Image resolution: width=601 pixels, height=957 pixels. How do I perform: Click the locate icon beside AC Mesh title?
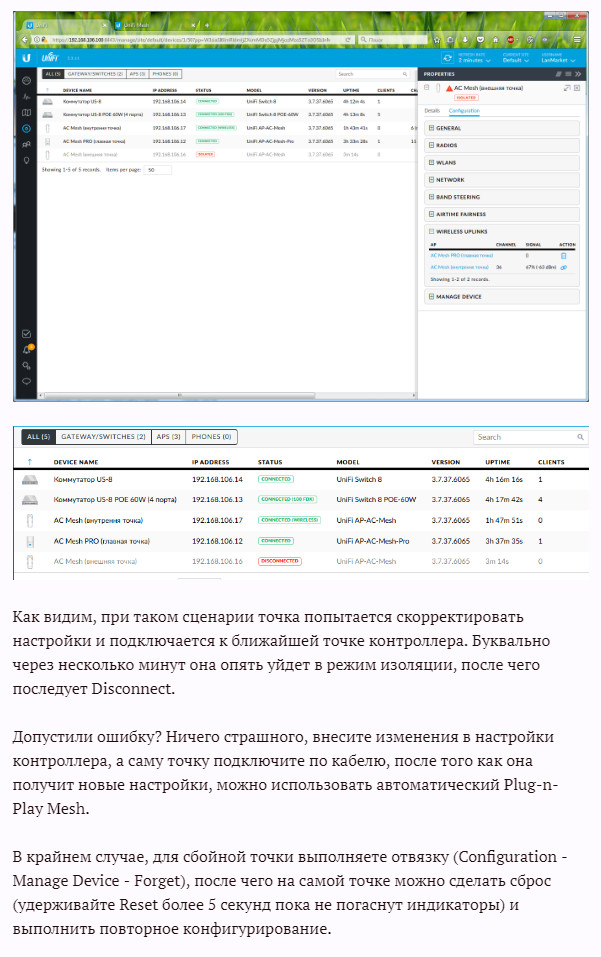coord(567,88)
